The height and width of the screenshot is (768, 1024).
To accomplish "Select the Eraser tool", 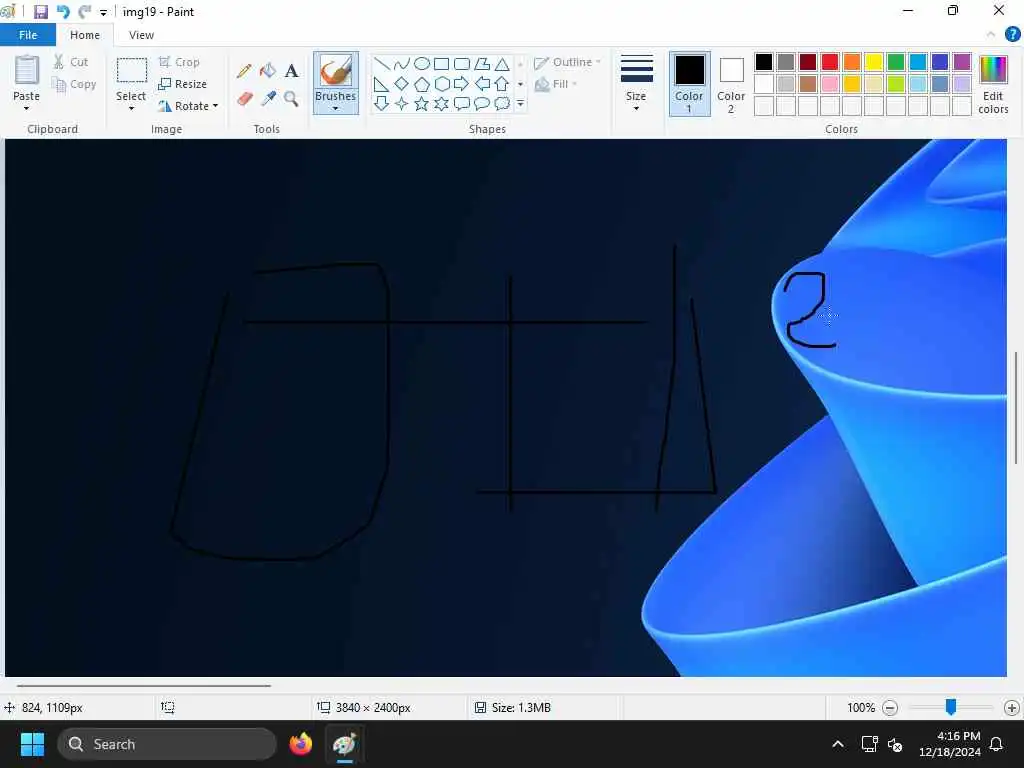I will tap(244, 99).
